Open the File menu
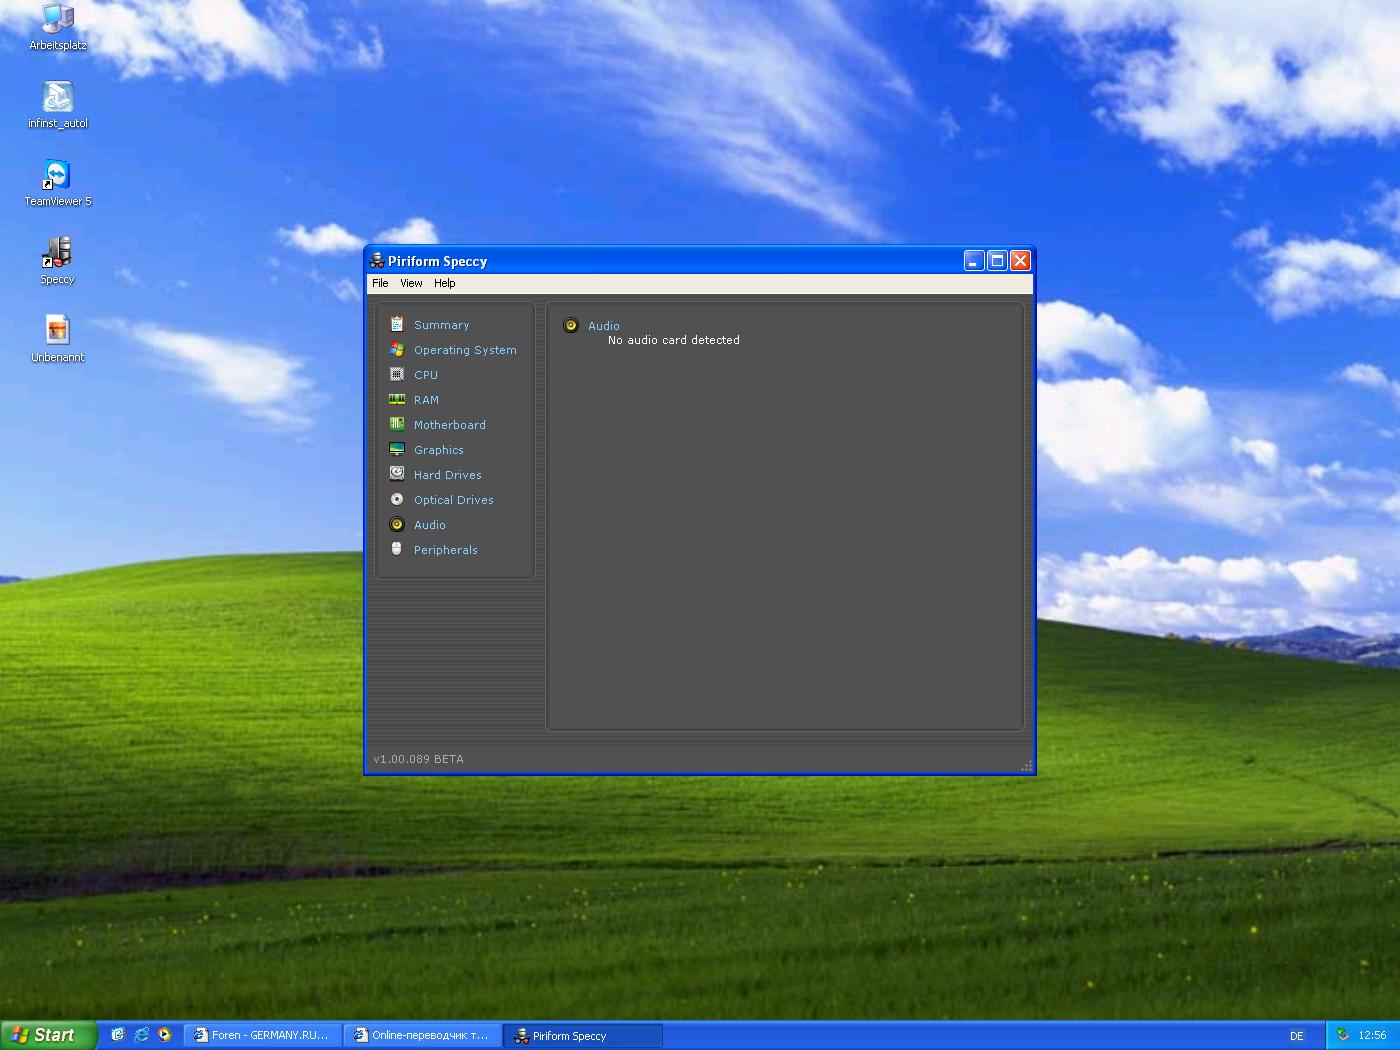This screenshot has height=1050, width=1400. [x=380, y=283]
